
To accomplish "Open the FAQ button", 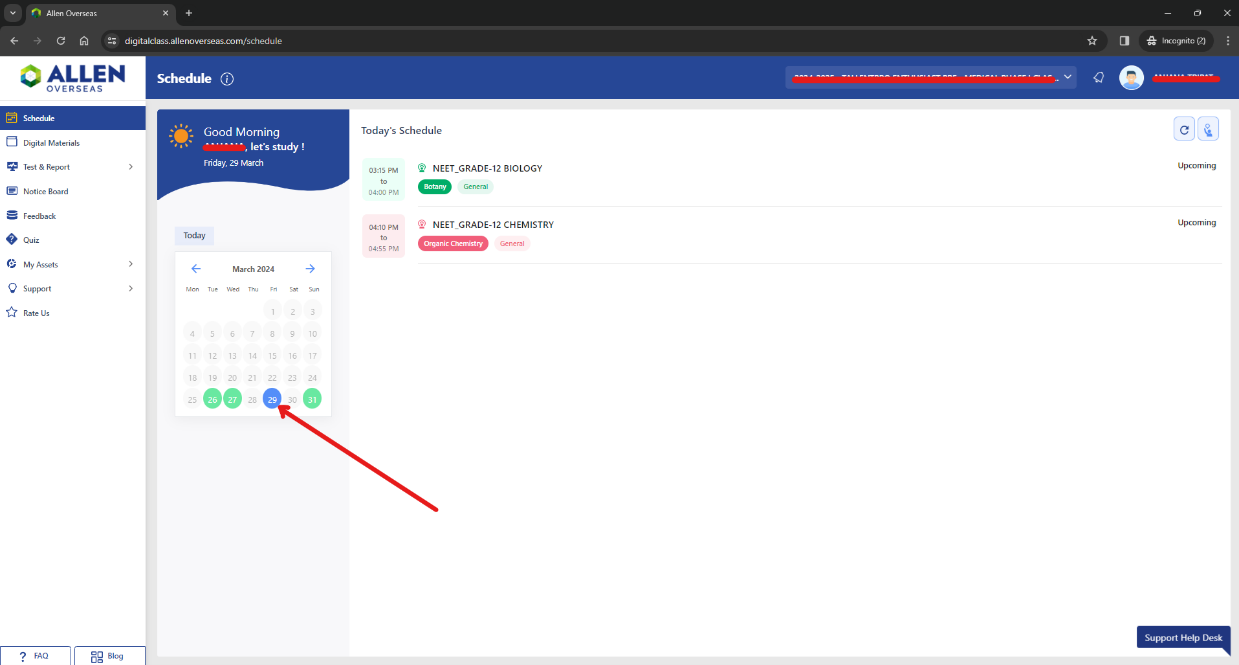I will tap(35, 656).
